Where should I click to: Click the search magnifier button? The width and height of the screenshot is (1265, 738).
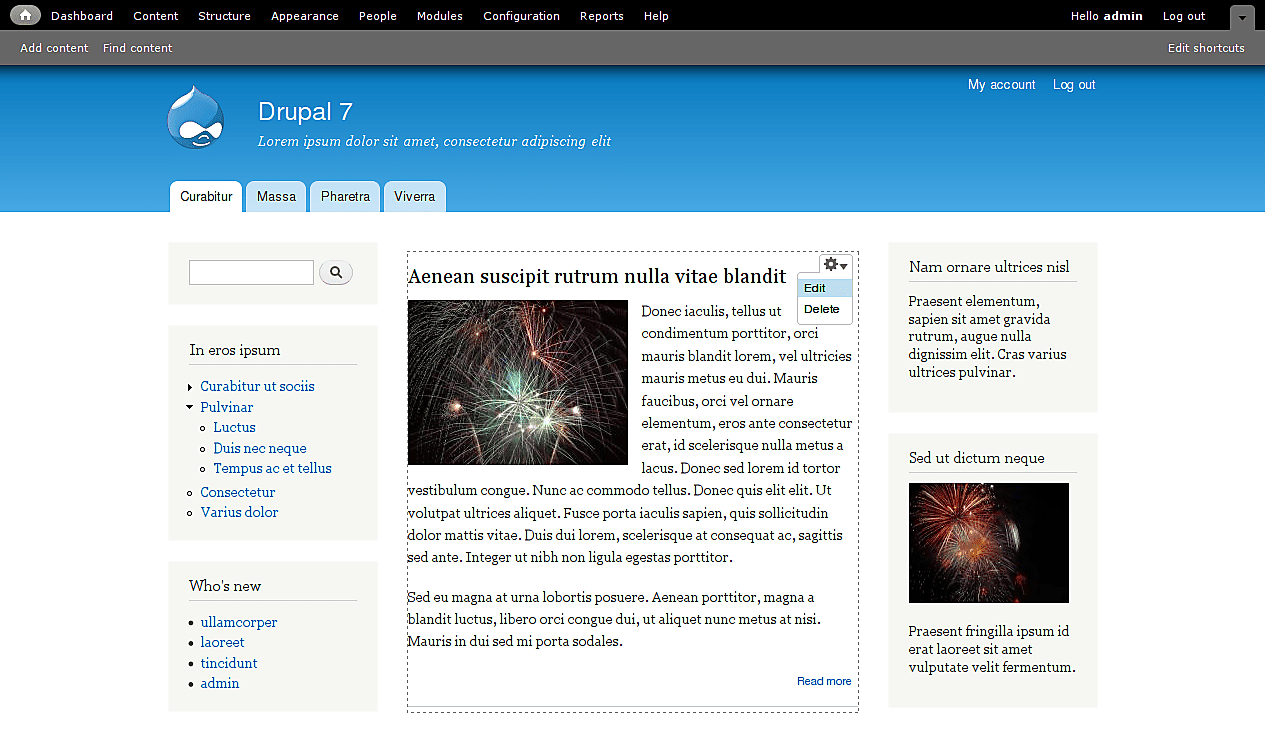(x=336, y=272)
